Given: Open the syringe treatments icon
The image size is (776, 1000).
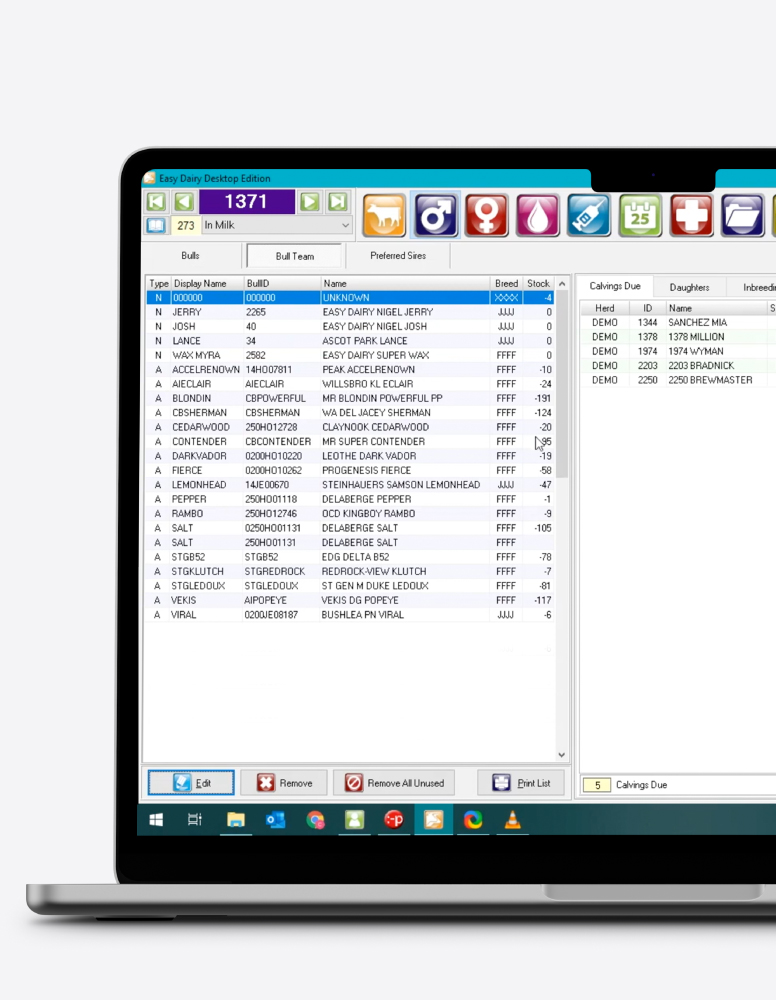Looking at the screenshot, I should (589, 216).
